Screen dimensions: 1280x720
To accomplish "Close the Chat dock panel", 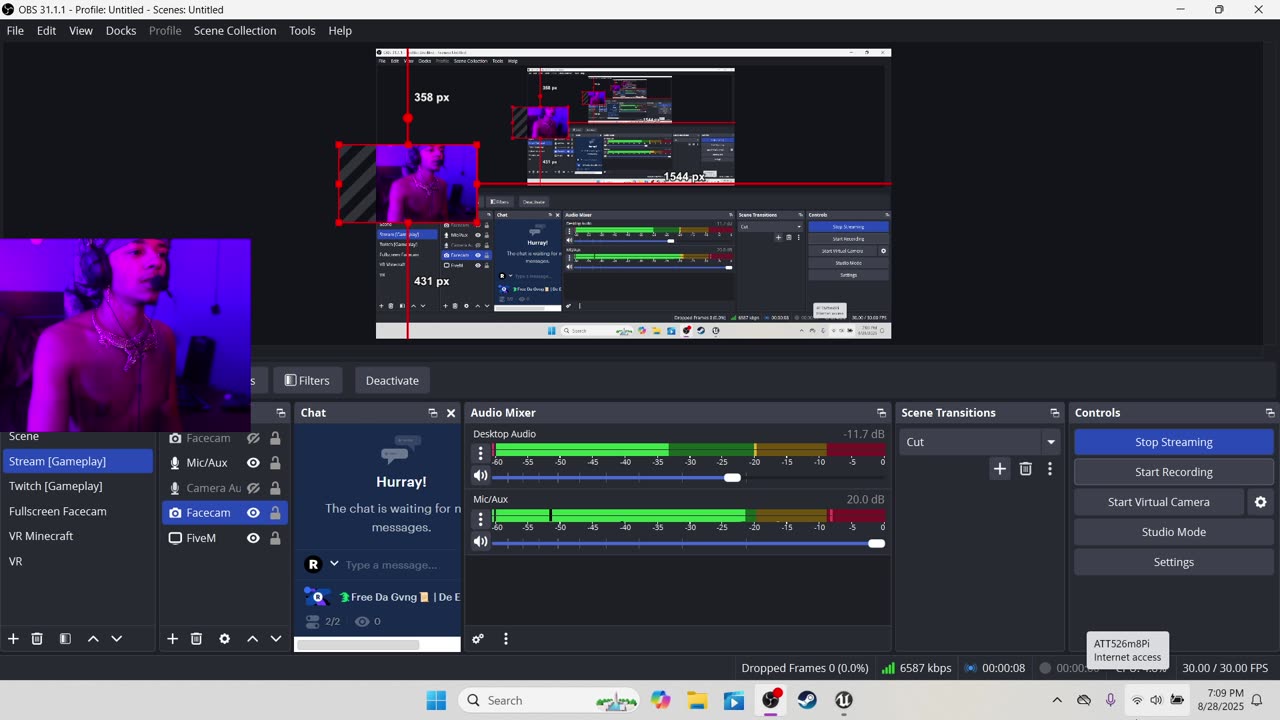I will [x=451, y=413].
